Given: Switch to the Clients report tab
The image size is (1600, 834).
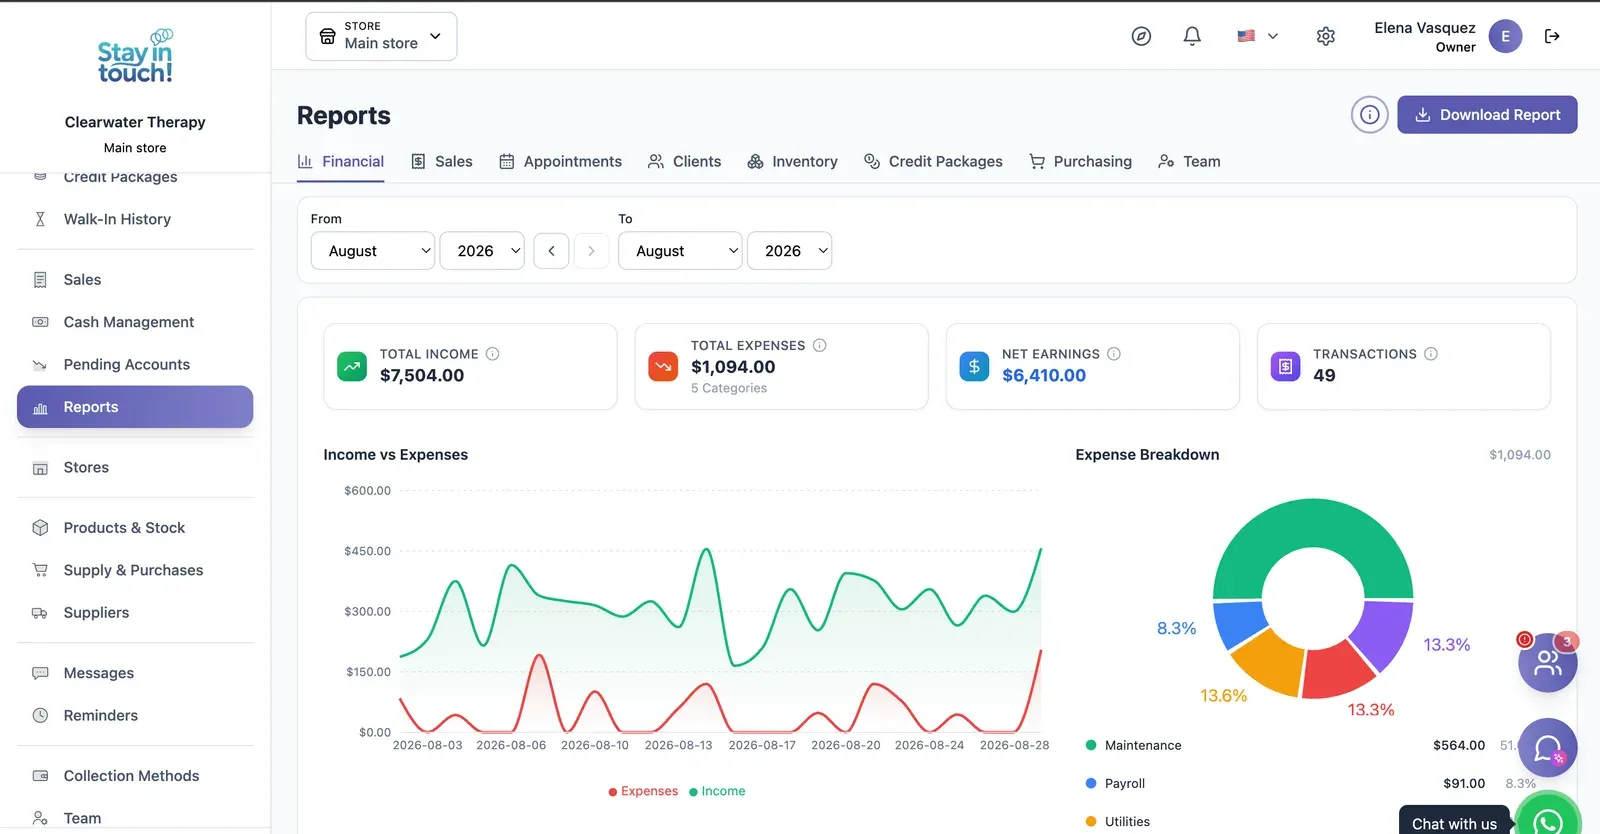Looking at the screenshot, I should coord(685,161).
